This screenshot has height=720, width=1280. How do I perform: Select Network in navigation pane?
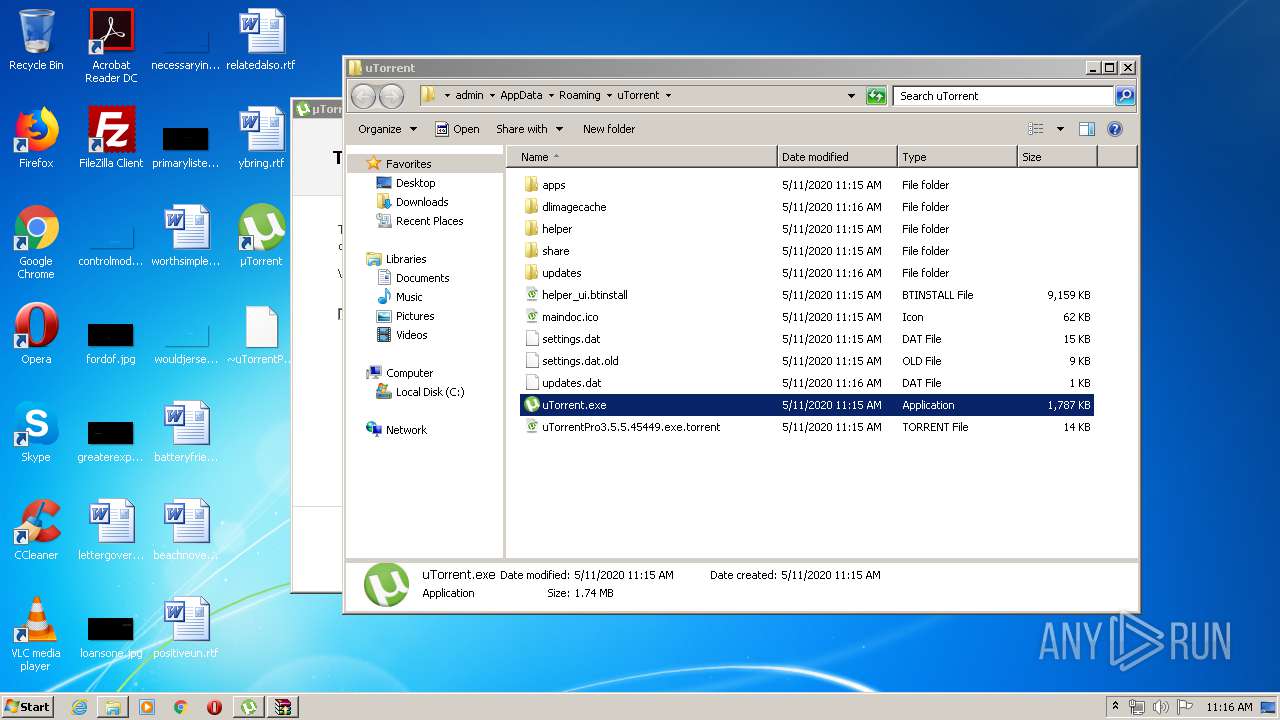coord(406,430)
